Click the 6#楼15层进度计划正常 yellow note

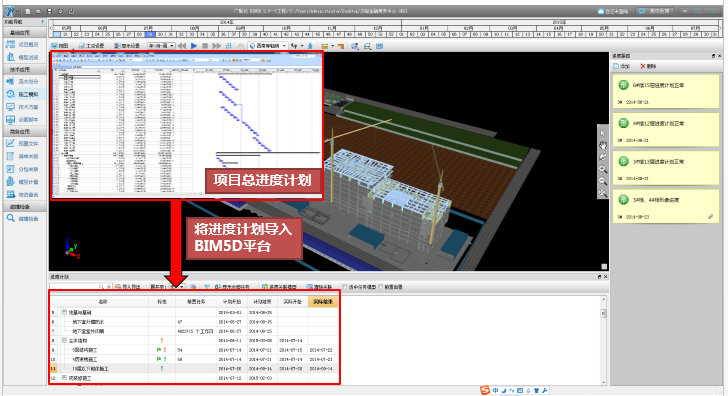pos(665,92)
